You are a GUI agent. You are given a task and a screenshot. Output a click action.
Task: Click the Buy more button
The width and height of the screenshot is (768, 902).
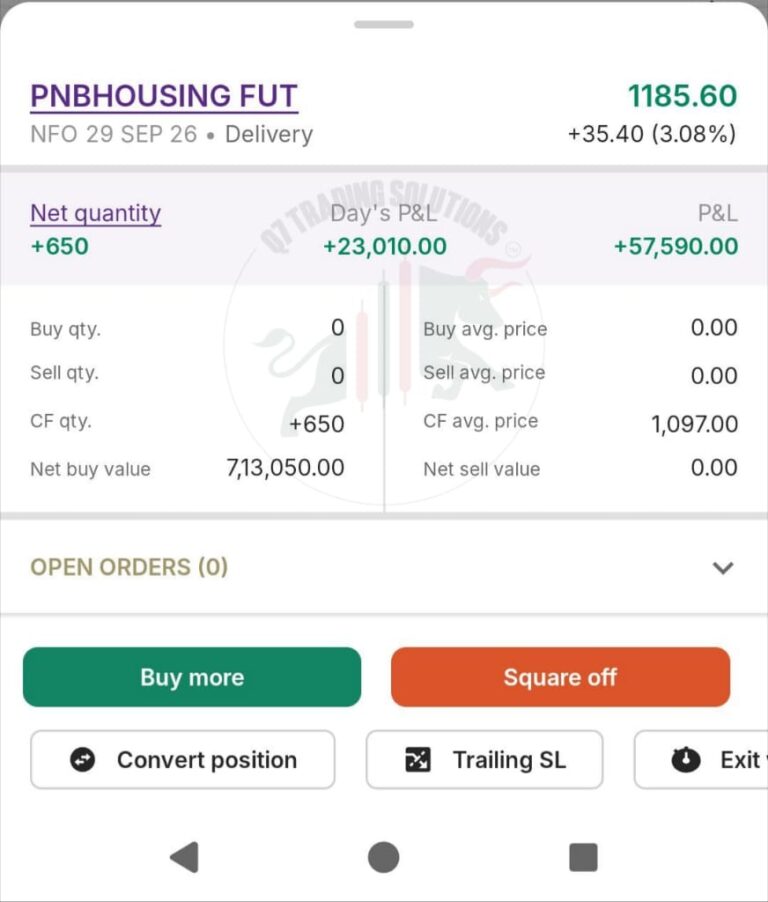tap(192, 677)
